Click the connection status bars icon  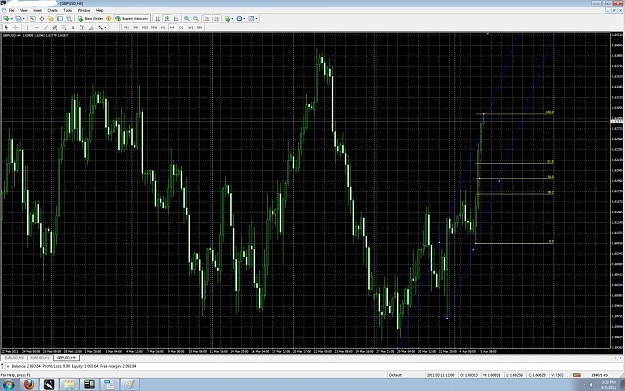click(x=576, y=375)
